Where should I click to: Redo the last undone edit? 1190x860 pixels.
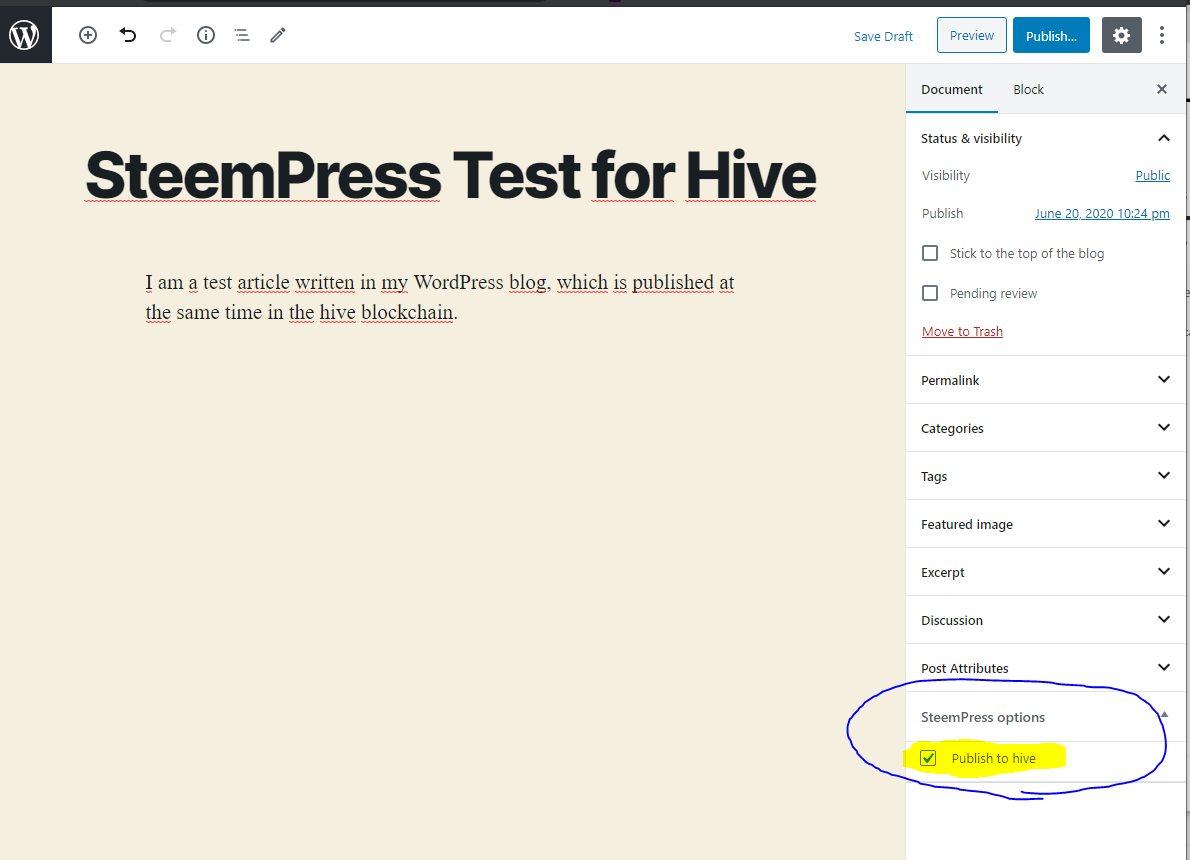[x=168, y=35]
